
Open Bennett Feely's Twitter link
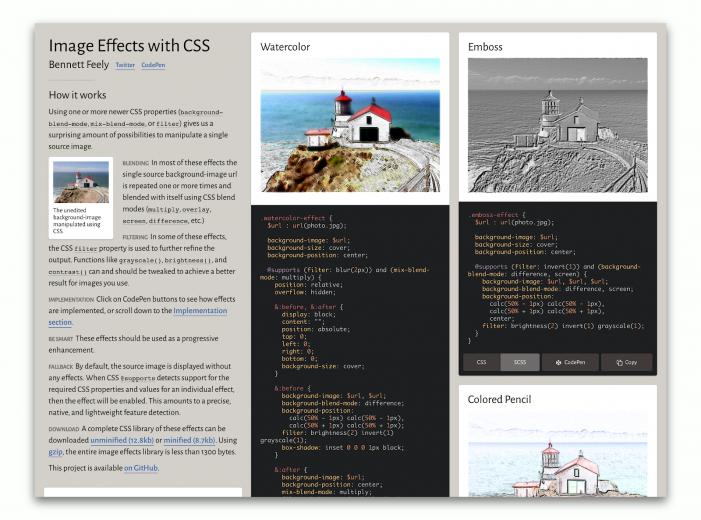[125, 65]
